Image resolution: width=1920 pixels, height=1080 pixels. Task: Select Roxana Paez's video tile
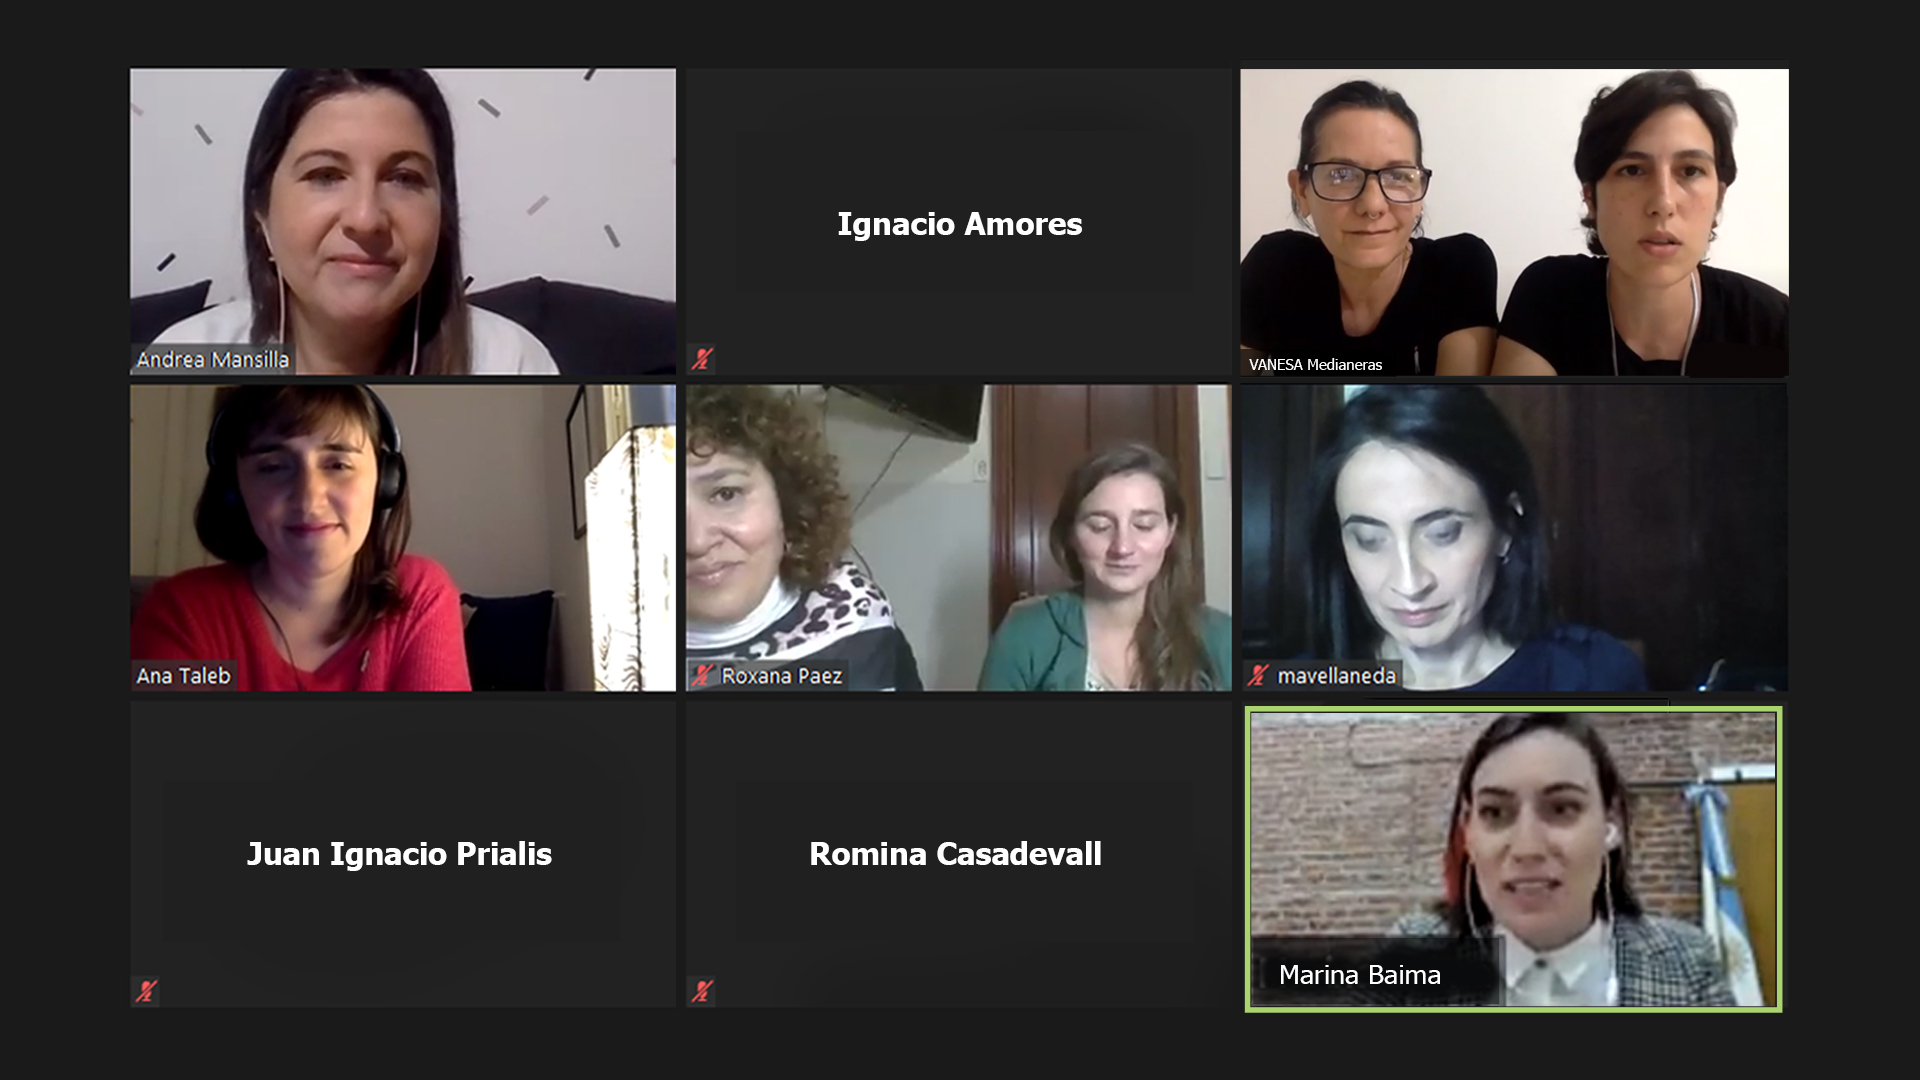pyautogui.click(x=958, y=538)
